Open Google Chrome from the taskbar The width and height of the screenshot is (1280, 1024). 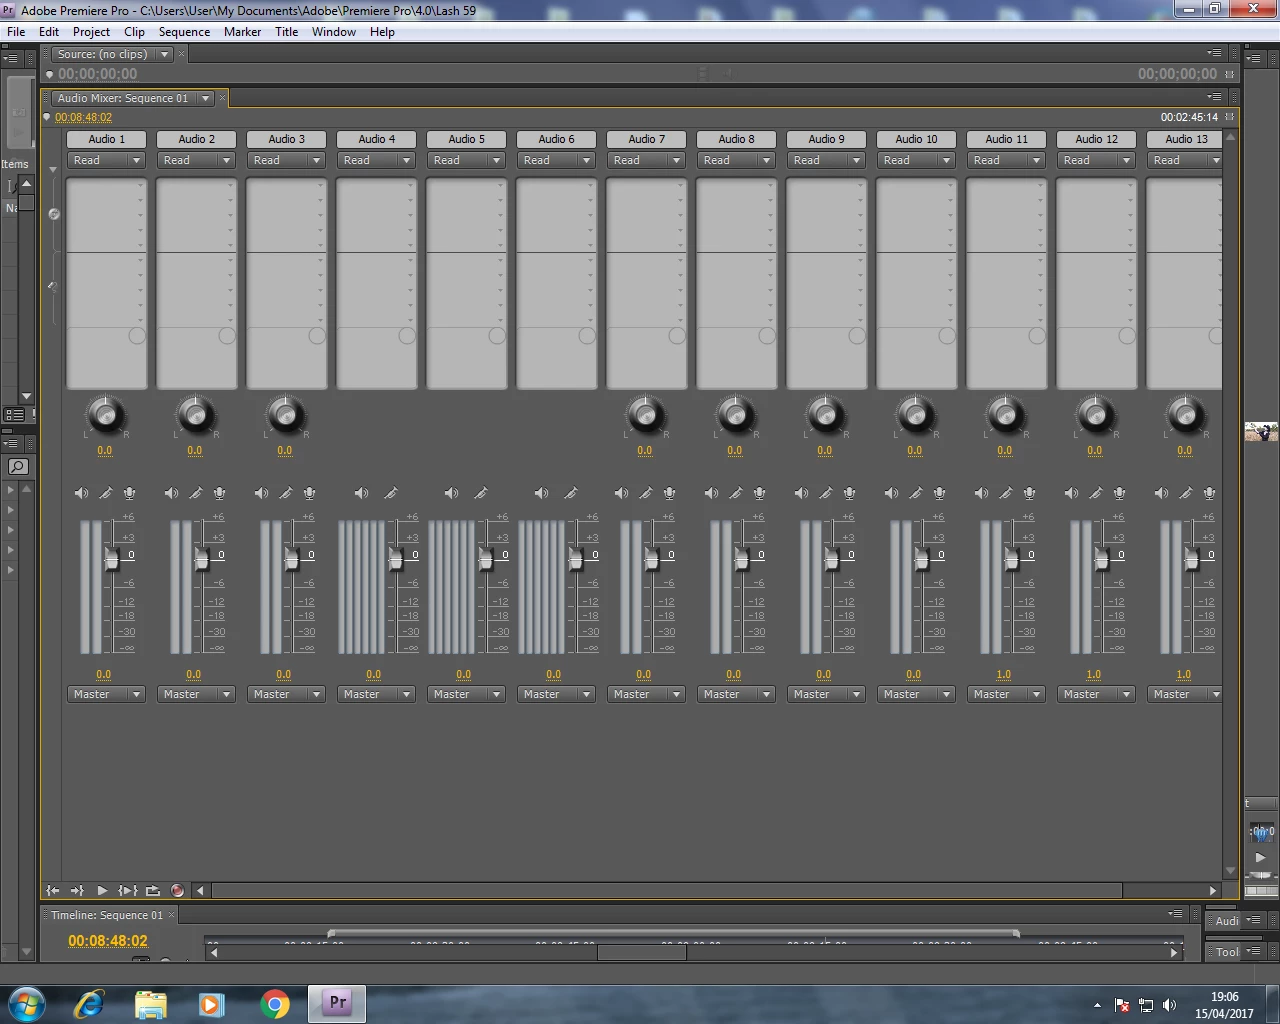coord(275,1003)
